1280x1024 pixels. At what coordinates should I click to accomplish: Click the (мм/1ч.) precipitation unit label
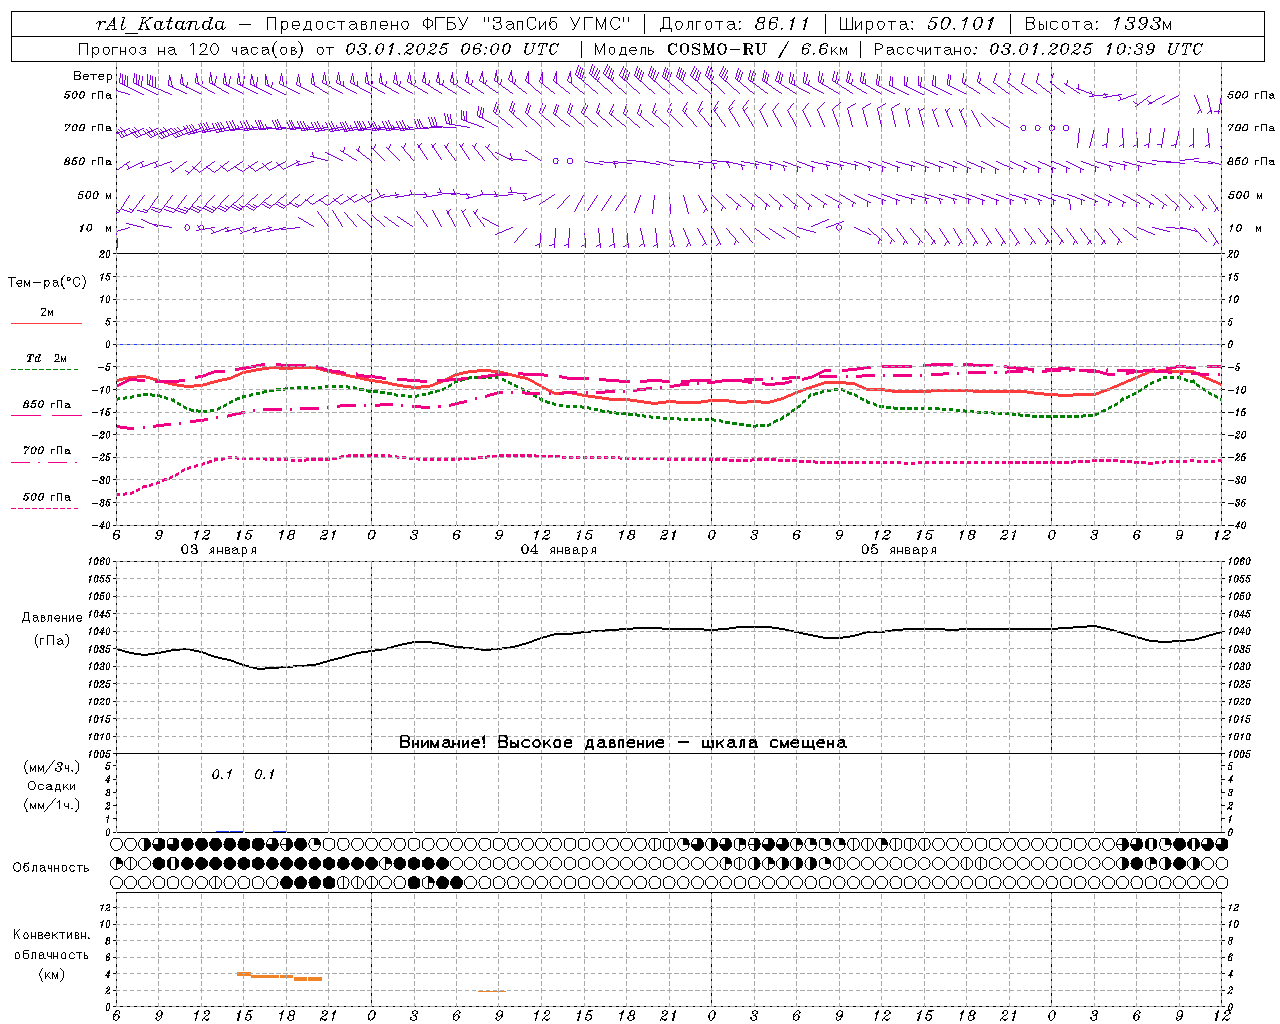52,806
